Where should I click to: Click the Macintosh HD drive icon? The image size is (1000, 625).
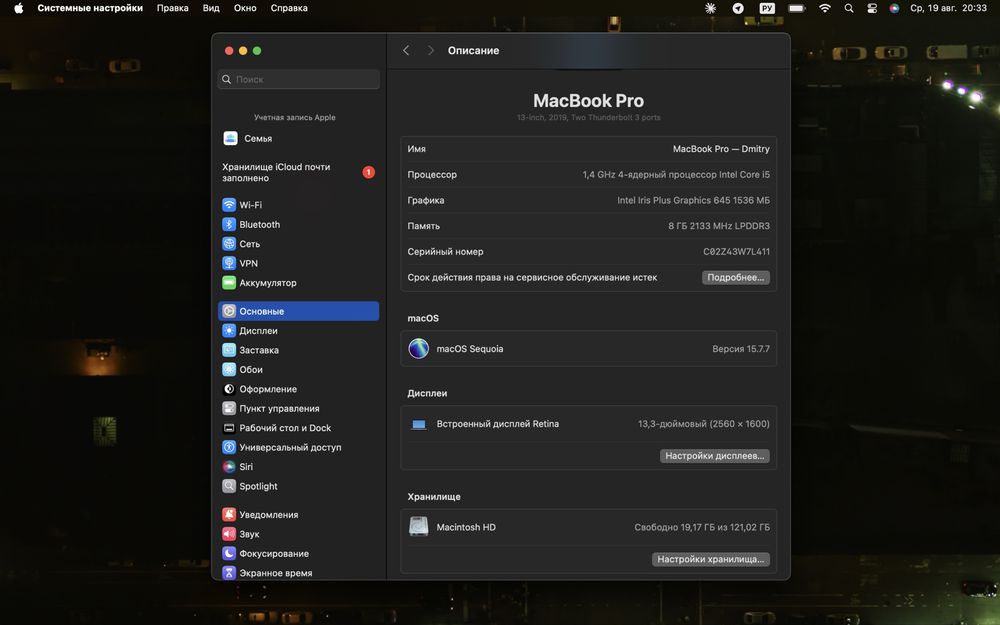tap(418, 527)
